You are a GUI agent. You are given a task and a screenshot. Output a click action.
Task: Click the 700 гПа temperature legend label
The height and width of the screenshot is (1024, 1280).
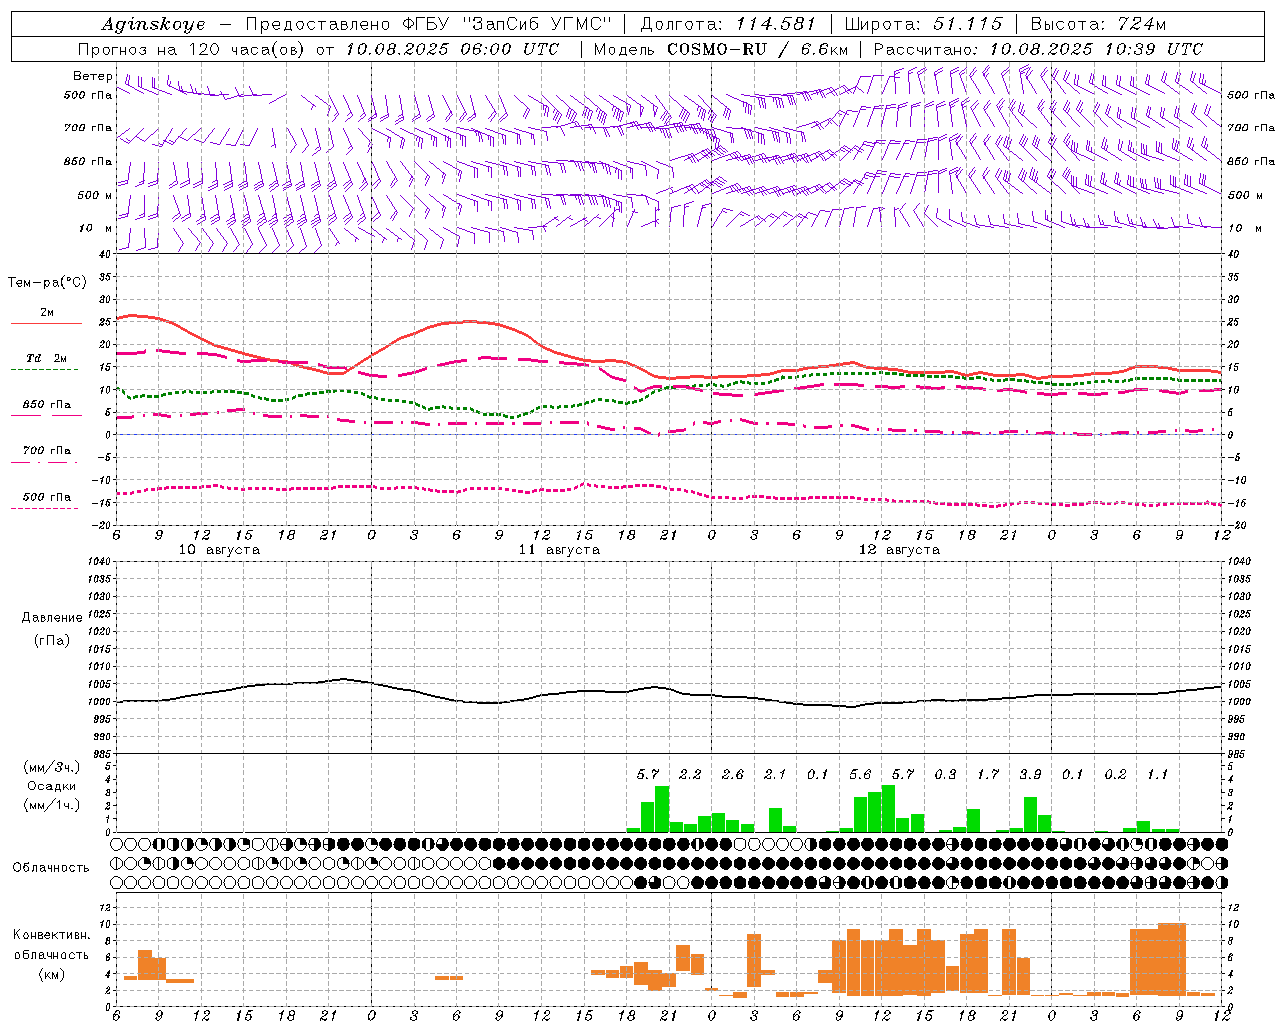coord(47,450)
